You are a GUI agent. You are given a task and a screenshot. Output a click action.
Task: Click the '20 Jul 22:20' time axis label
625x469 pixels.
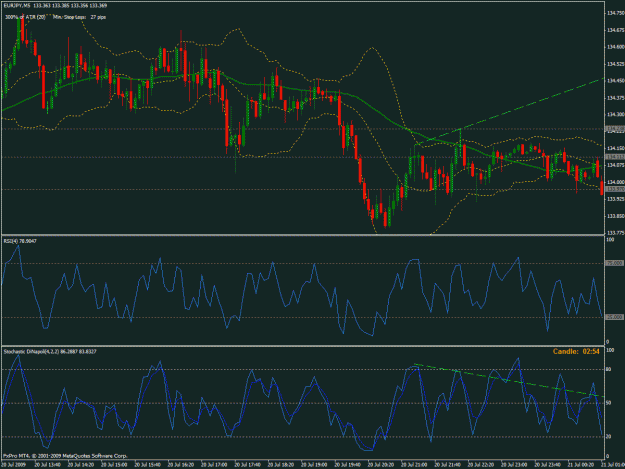tap(481, 465)
